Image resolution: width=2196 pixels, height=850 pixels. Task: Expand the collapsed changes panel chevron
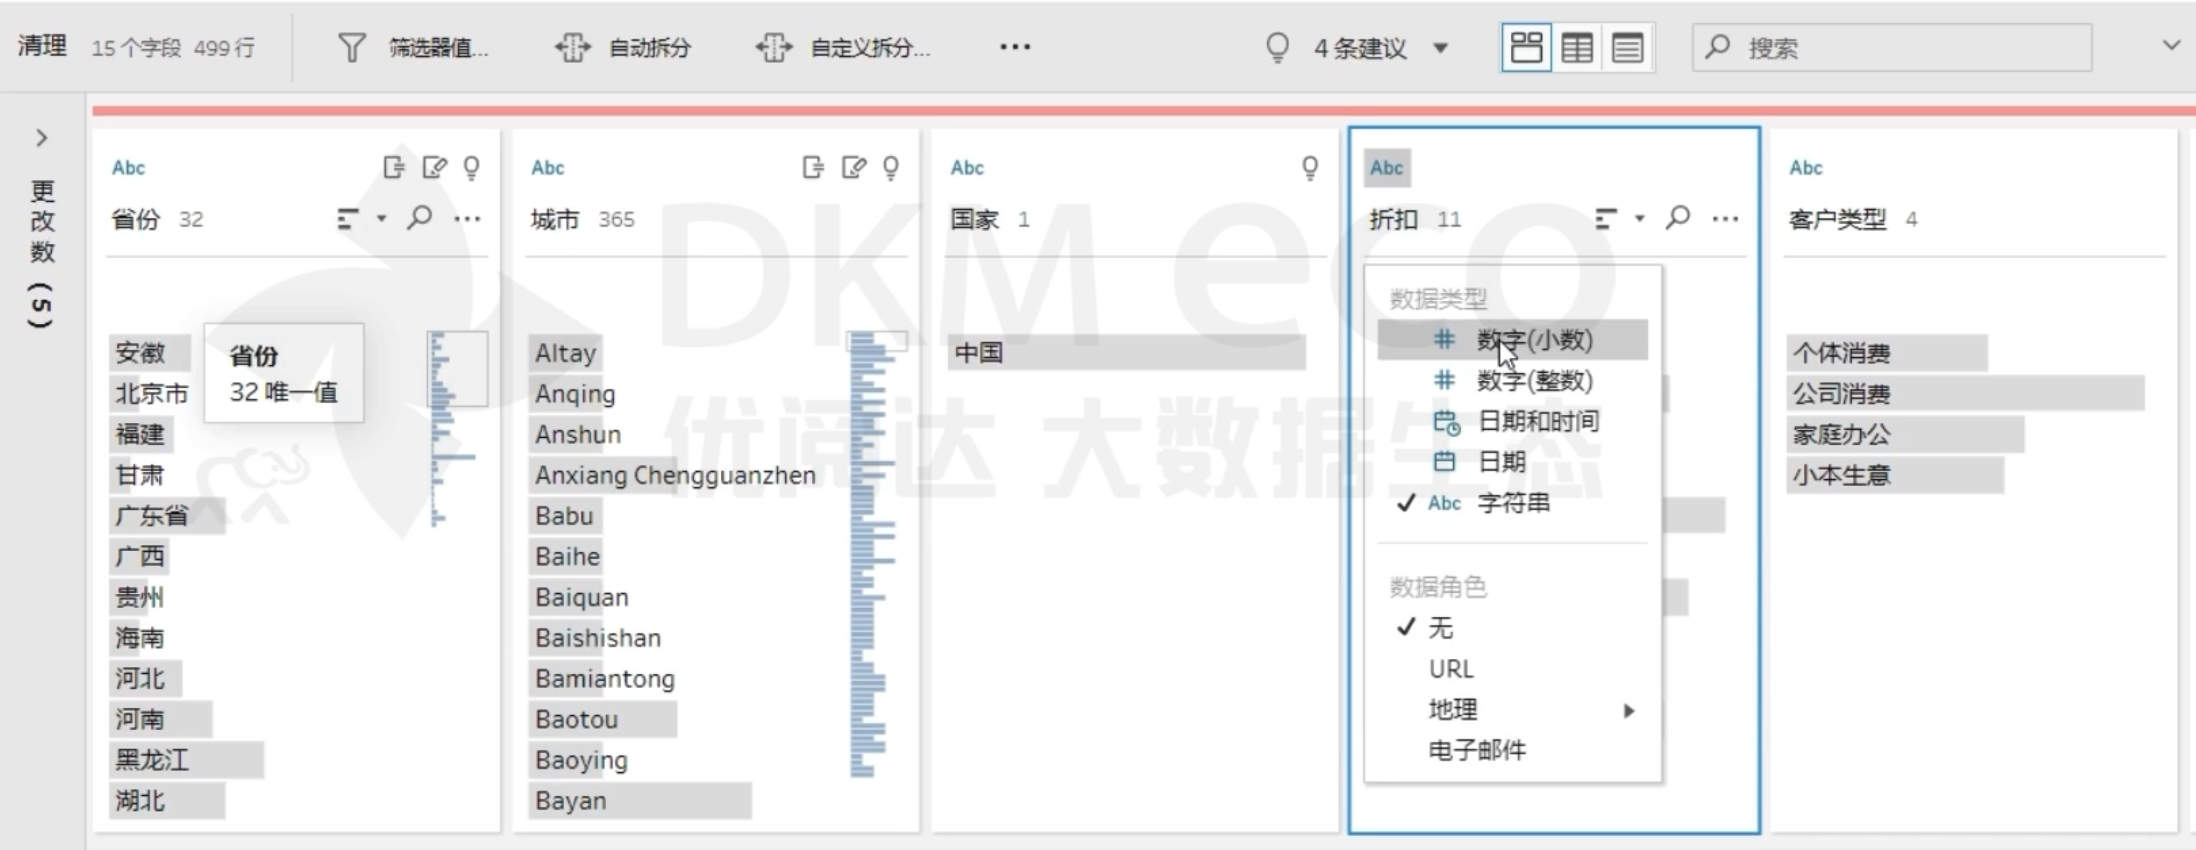42,137
